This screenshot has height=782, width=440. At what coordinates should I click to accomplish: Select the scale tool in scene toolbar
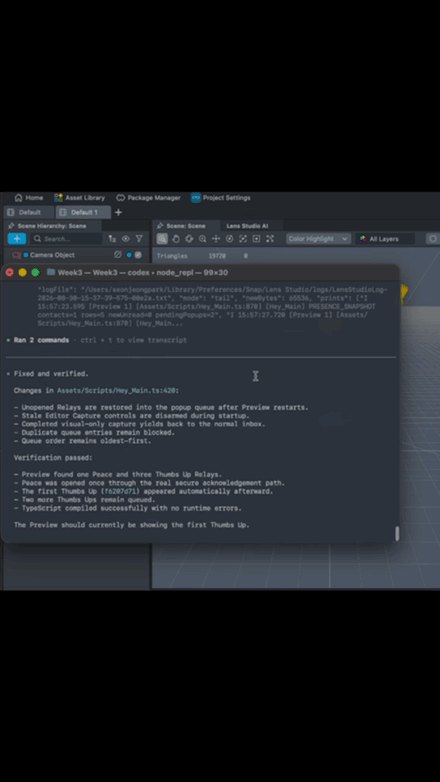(x=243, y=239)
